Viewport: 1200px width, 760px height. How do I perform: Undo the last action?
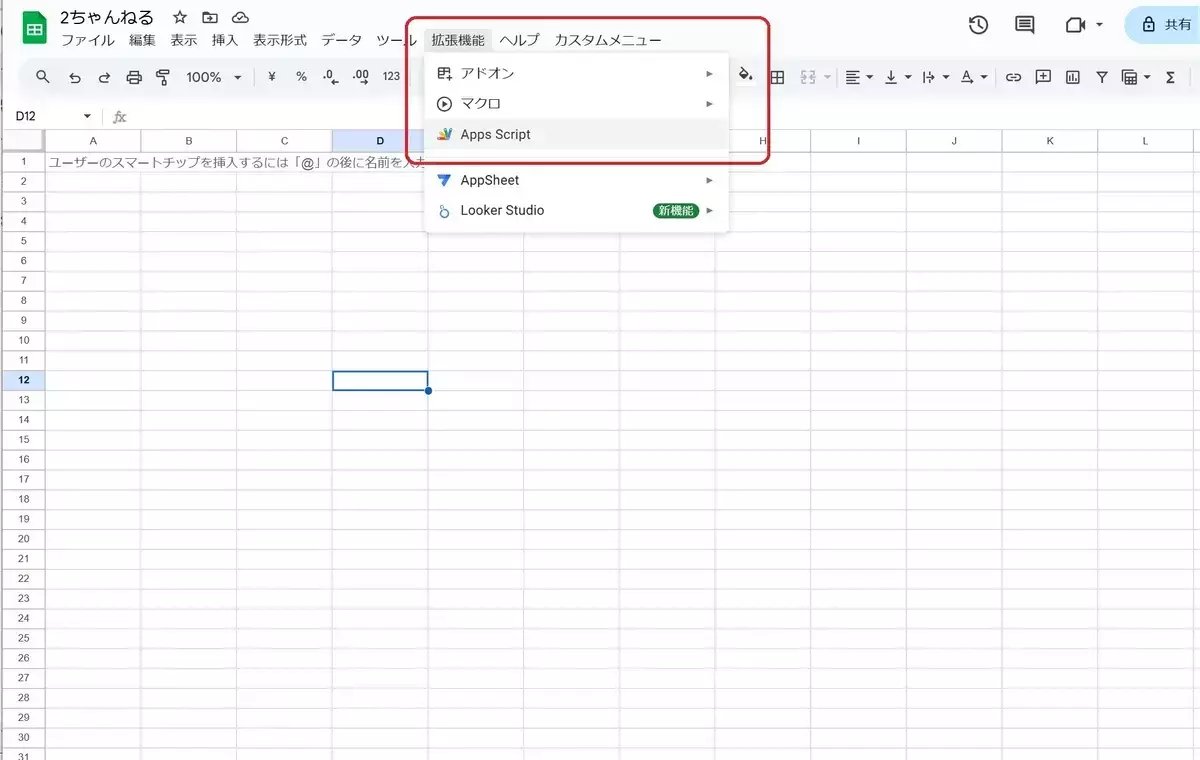pyautogui.click(x=75, y=77)
